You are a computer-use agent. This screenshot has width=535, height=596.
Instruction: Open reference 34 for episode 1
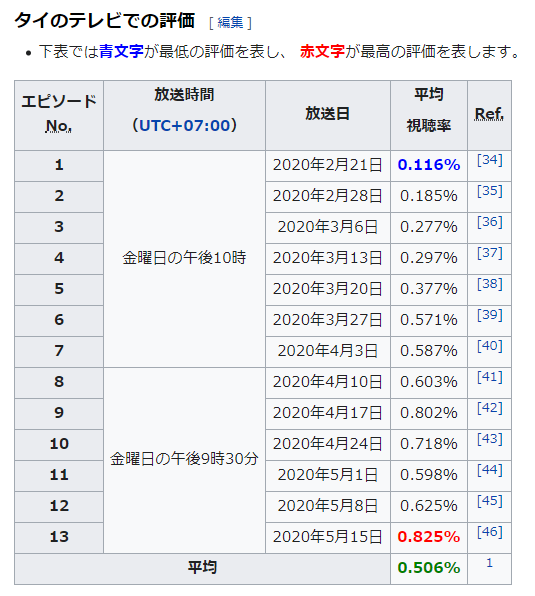click(x=489, y=160)
